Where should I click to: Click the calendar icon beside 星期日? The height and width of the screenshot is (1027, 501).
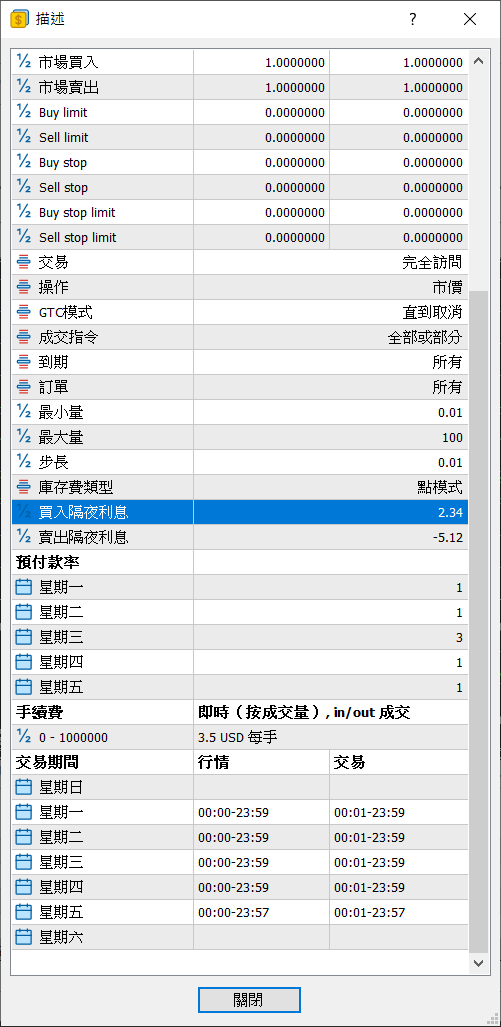click(24, 787)
